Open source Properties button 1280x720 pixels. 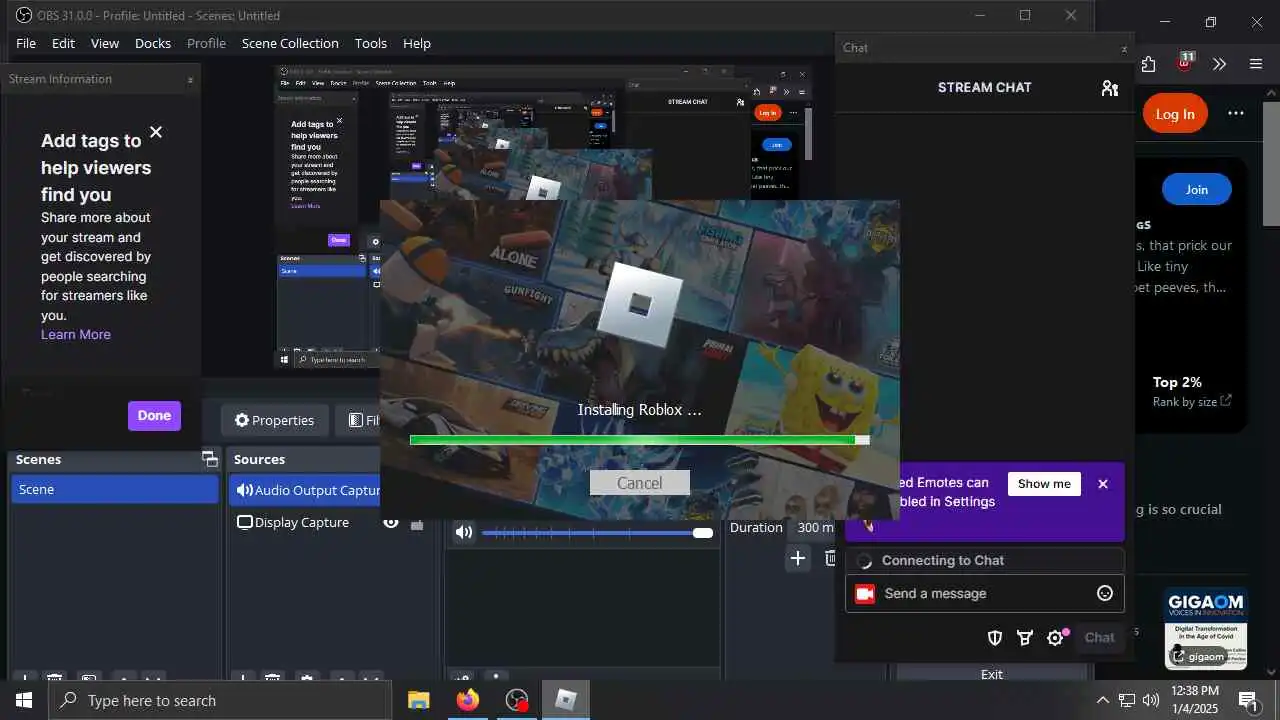pyautogui.click(x=275, y=420)
